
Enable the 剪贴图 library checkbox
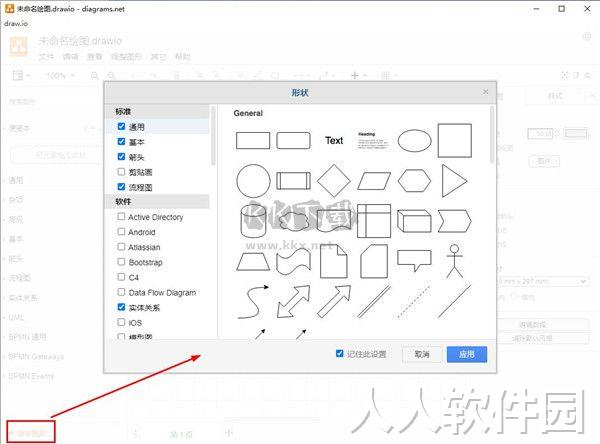[121, 171]
